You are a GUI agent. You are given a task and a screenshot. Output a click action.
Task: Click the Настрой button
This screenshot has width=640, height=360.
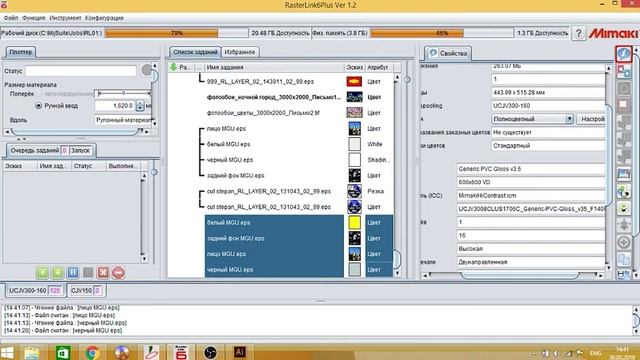(x=591, y=119)
